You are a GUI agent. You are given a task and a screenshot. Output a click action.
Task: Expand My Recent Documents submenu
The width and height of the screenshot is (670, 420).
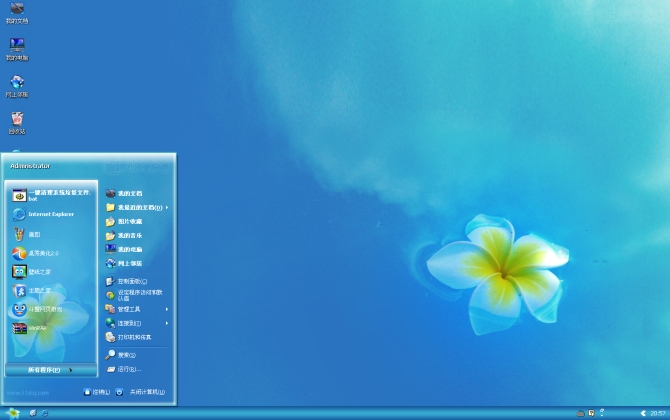pos(137,208)
